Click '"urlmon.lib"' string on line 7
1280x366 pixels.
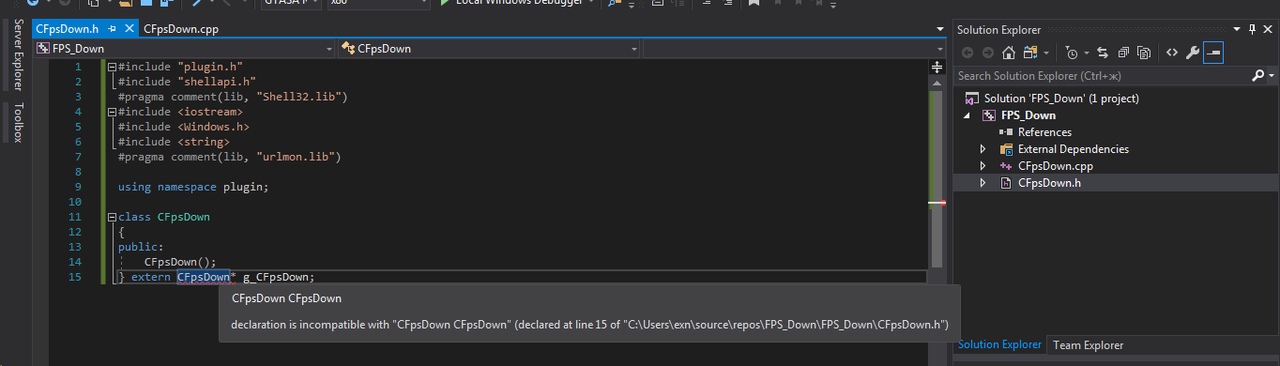tap(296, 157)
